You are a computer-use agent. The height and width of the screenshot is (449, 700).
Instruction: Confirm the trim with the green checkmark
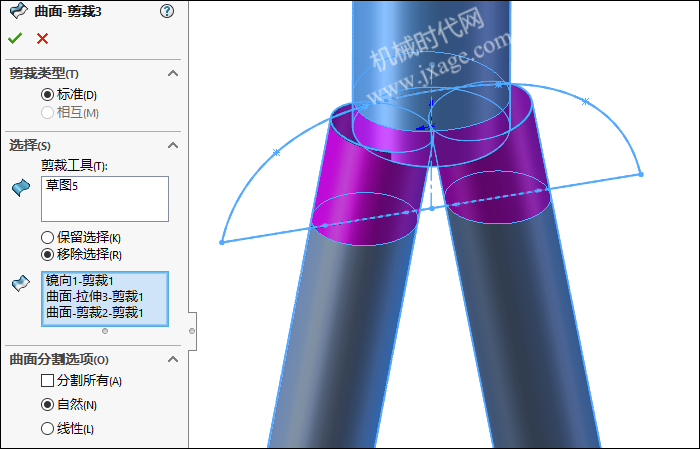pos(15,38)
